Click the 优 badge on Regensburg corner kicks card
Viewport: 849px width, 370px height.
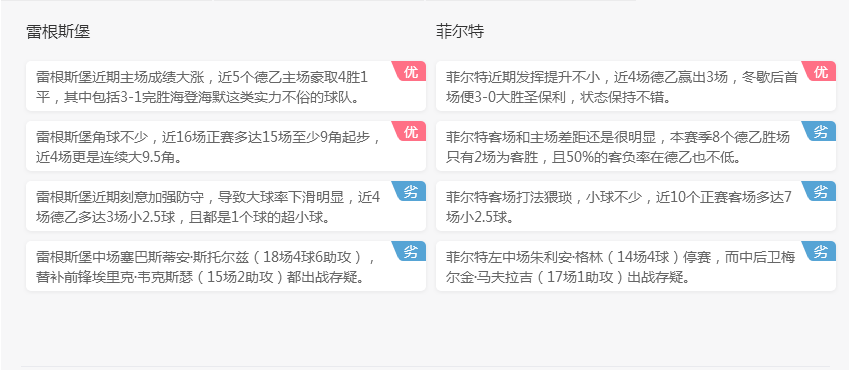[410, 131]
